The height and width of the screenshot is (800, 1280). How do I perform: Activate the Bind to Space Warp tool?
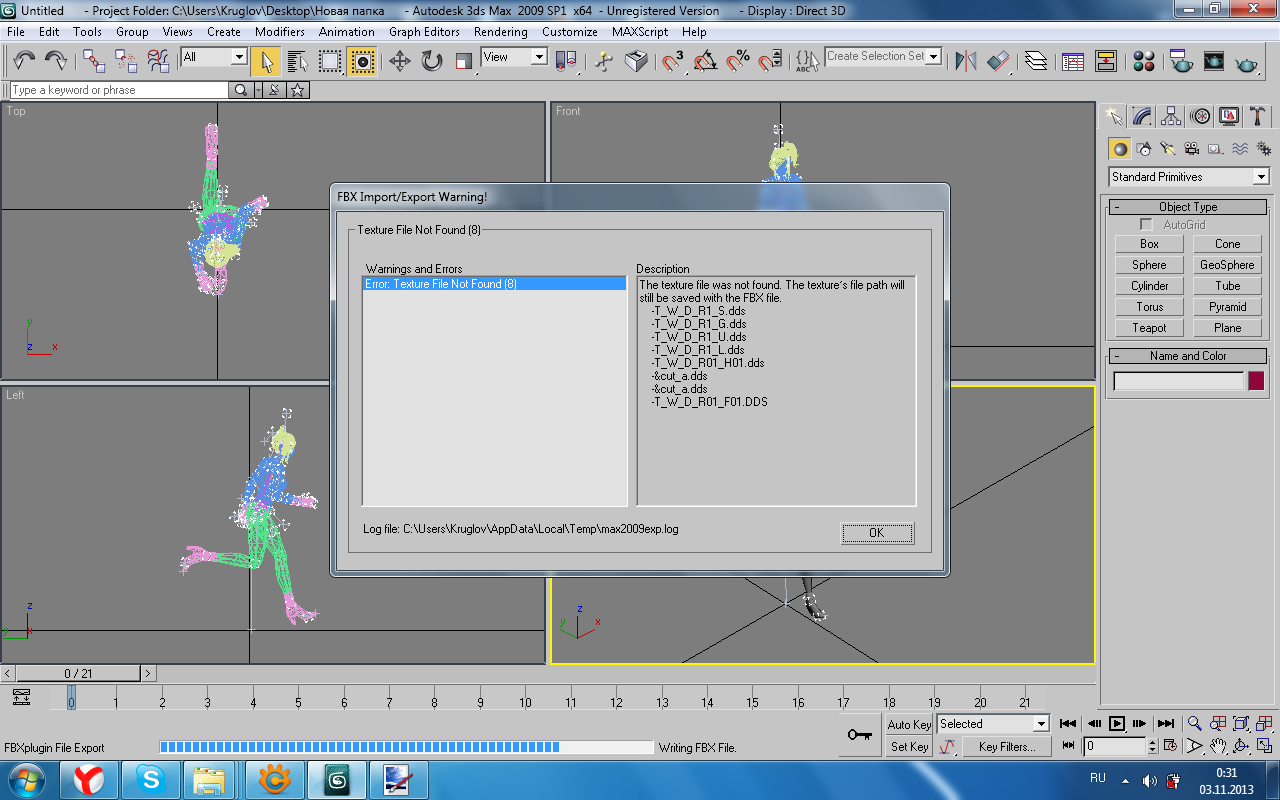click(x=158, y=61)
